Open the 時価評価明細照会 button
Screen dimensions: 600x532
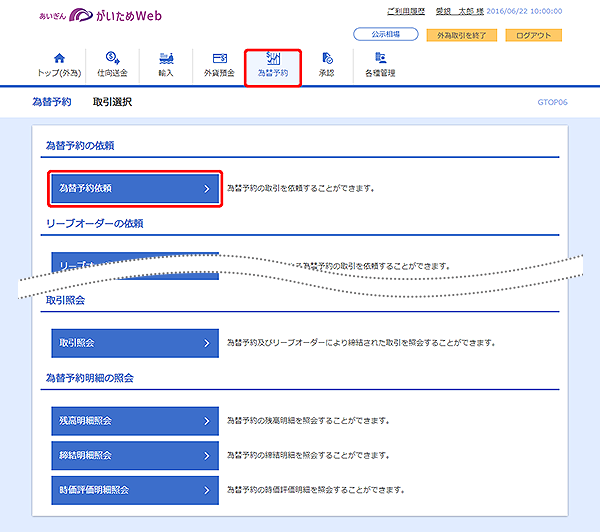[x=135, y=490]
